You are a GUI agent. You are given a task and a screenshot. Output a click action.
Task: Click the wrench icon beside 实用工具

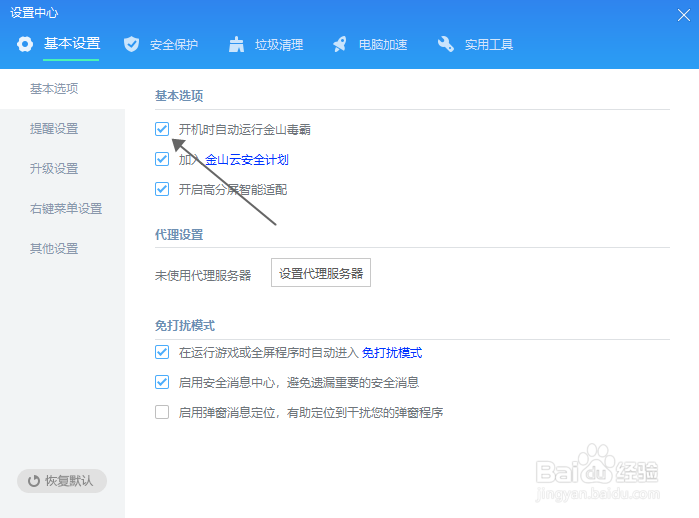coord(445,44)
